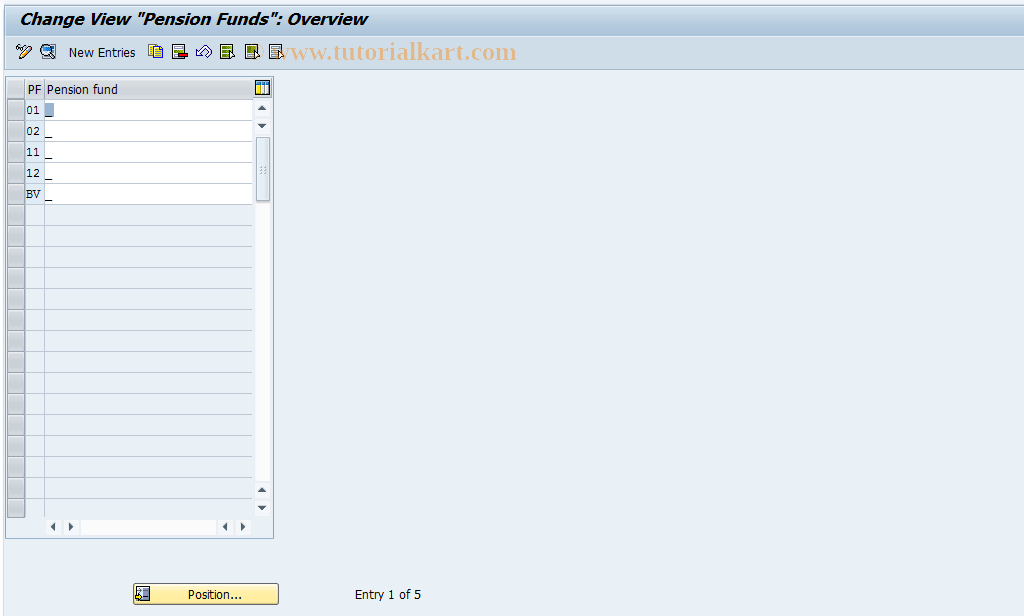Select row selector for PF 11
1024x616 pixels.
click(x=16, y=152)
